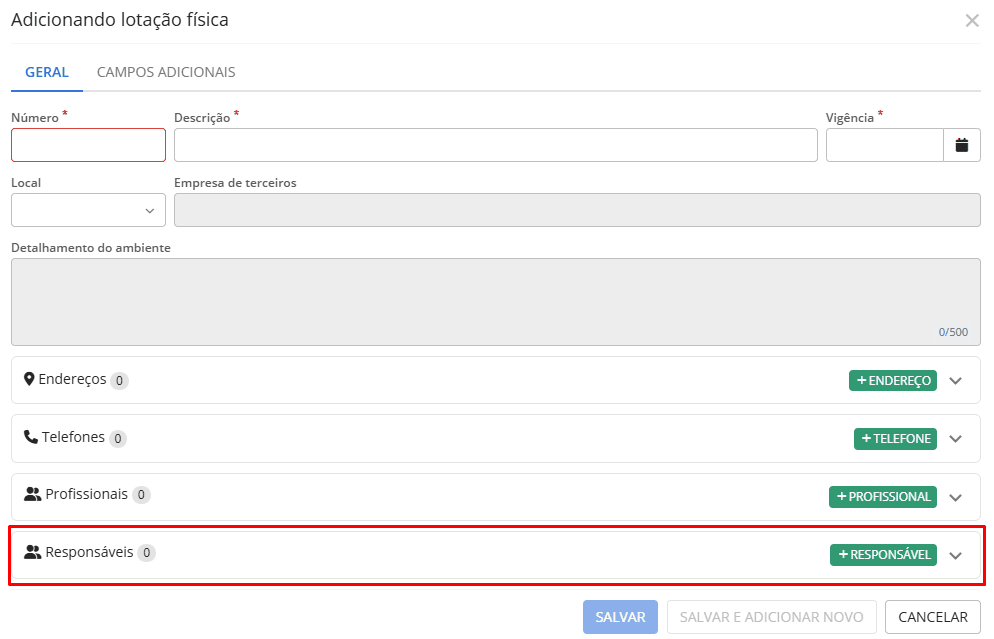The image size is (994, 639).
Task: Expand the Profissionais section chevron
Action: click(x=955, y=497)
